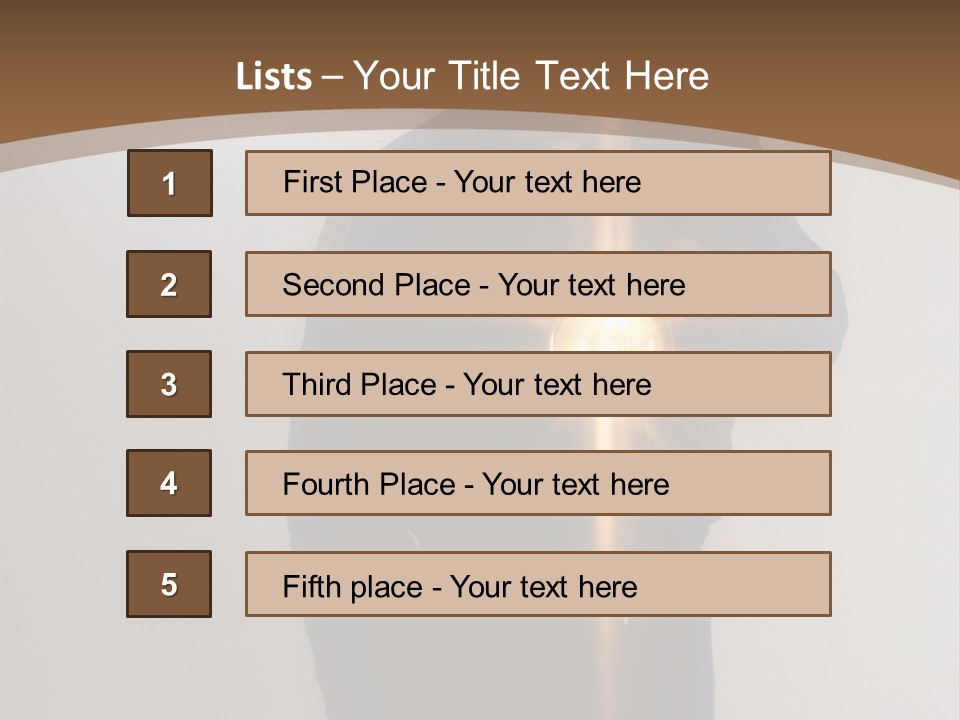Click the words 'First Place'
This screenshot has height=720, width=960.
coord(355,182)
